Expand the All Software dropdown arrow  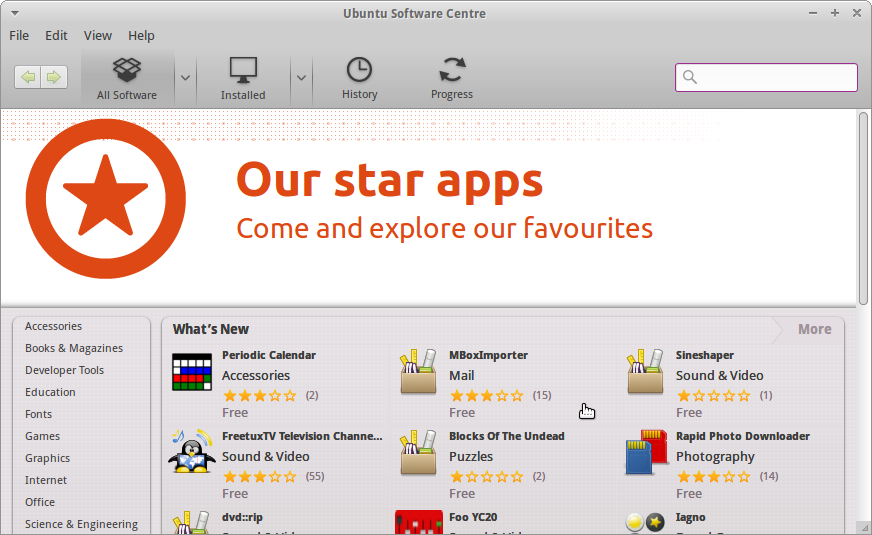[x=185, y=78]
